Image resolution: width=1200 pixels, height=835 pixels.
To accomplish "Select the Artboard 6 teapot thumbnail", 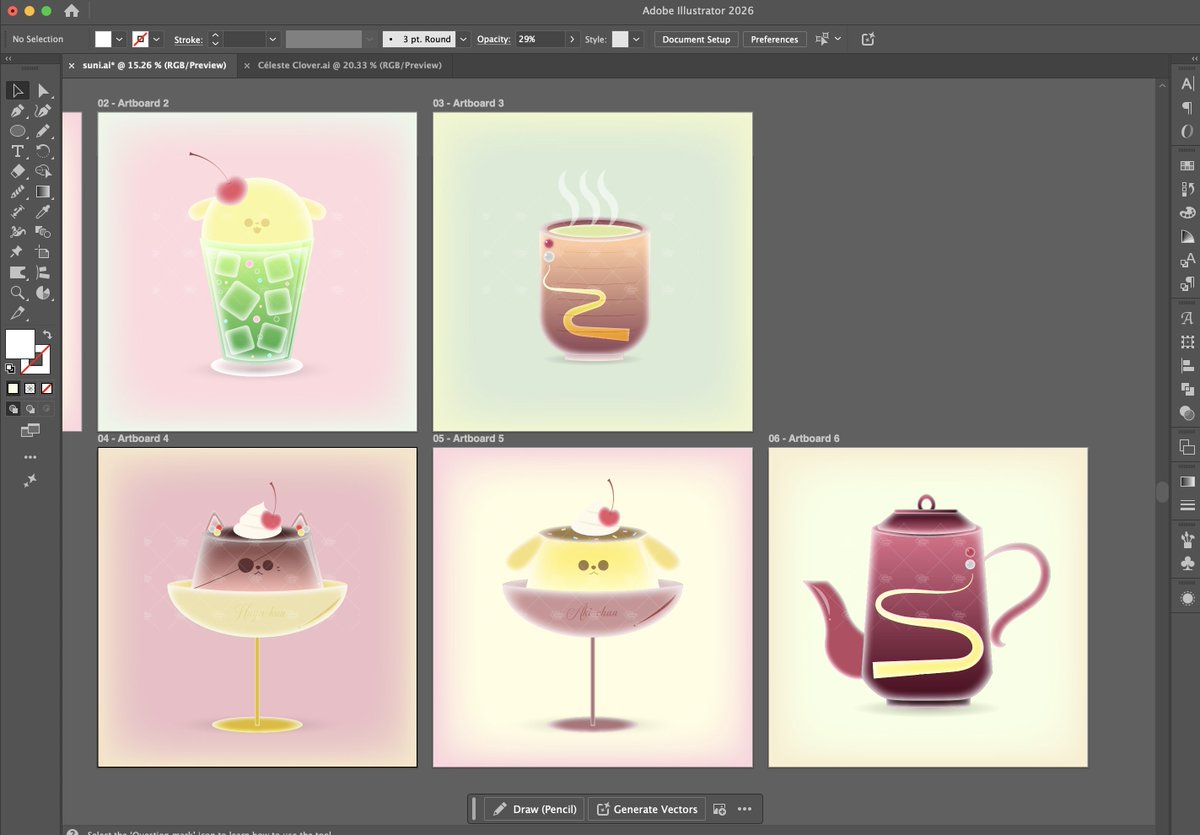I will [927, 606].
